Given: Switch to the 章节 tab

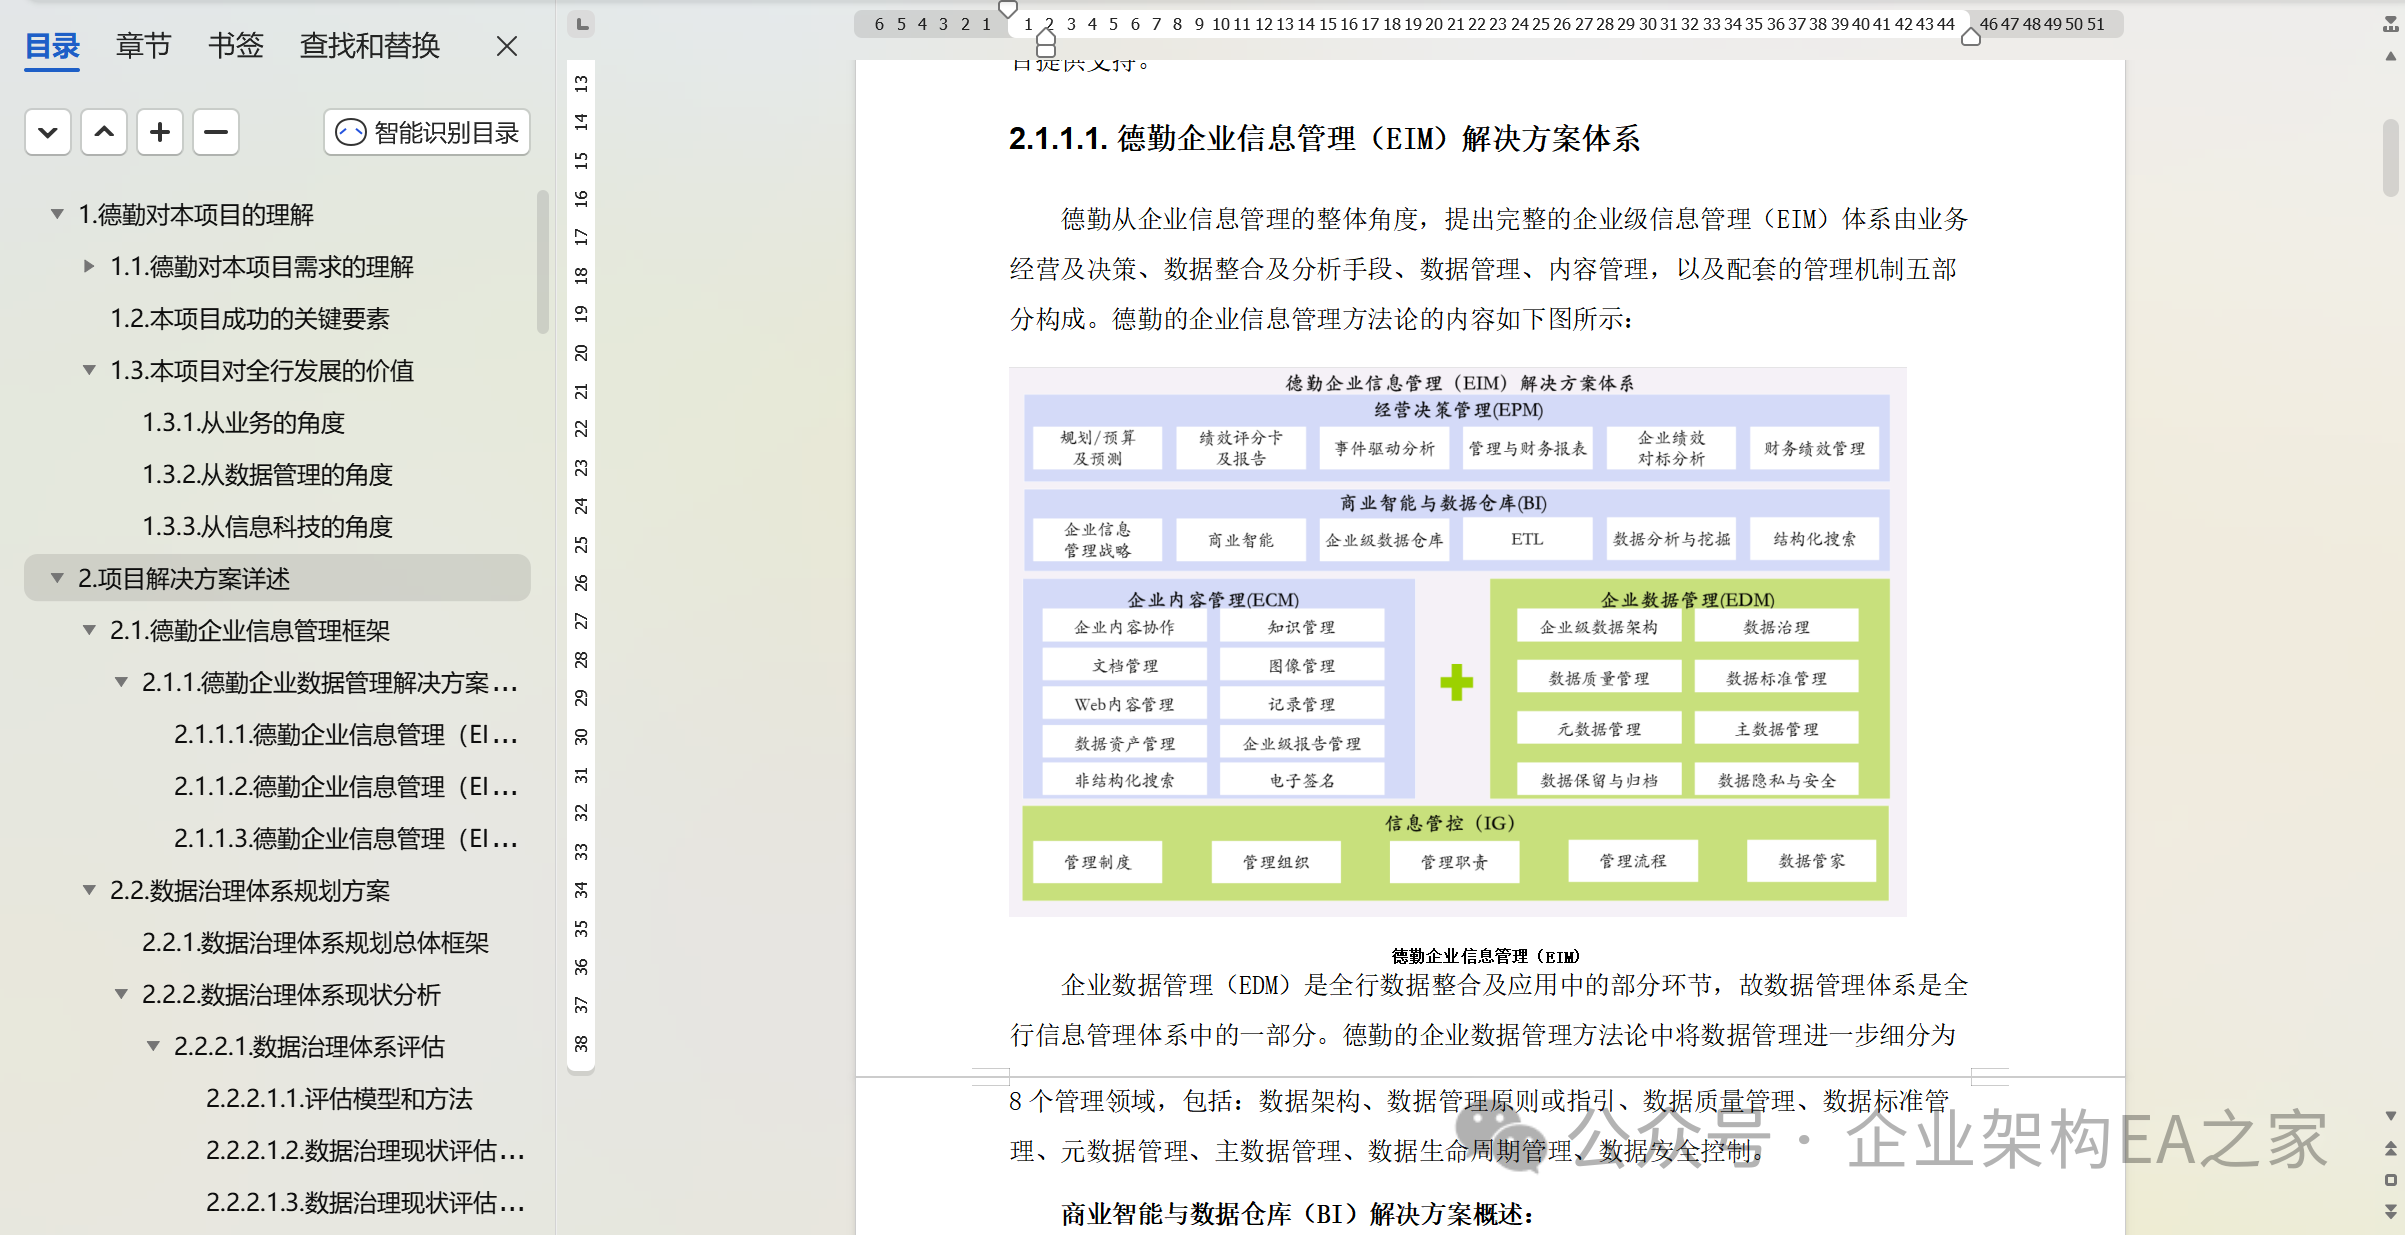Looking at the screenshot, I should coord(143,46).
